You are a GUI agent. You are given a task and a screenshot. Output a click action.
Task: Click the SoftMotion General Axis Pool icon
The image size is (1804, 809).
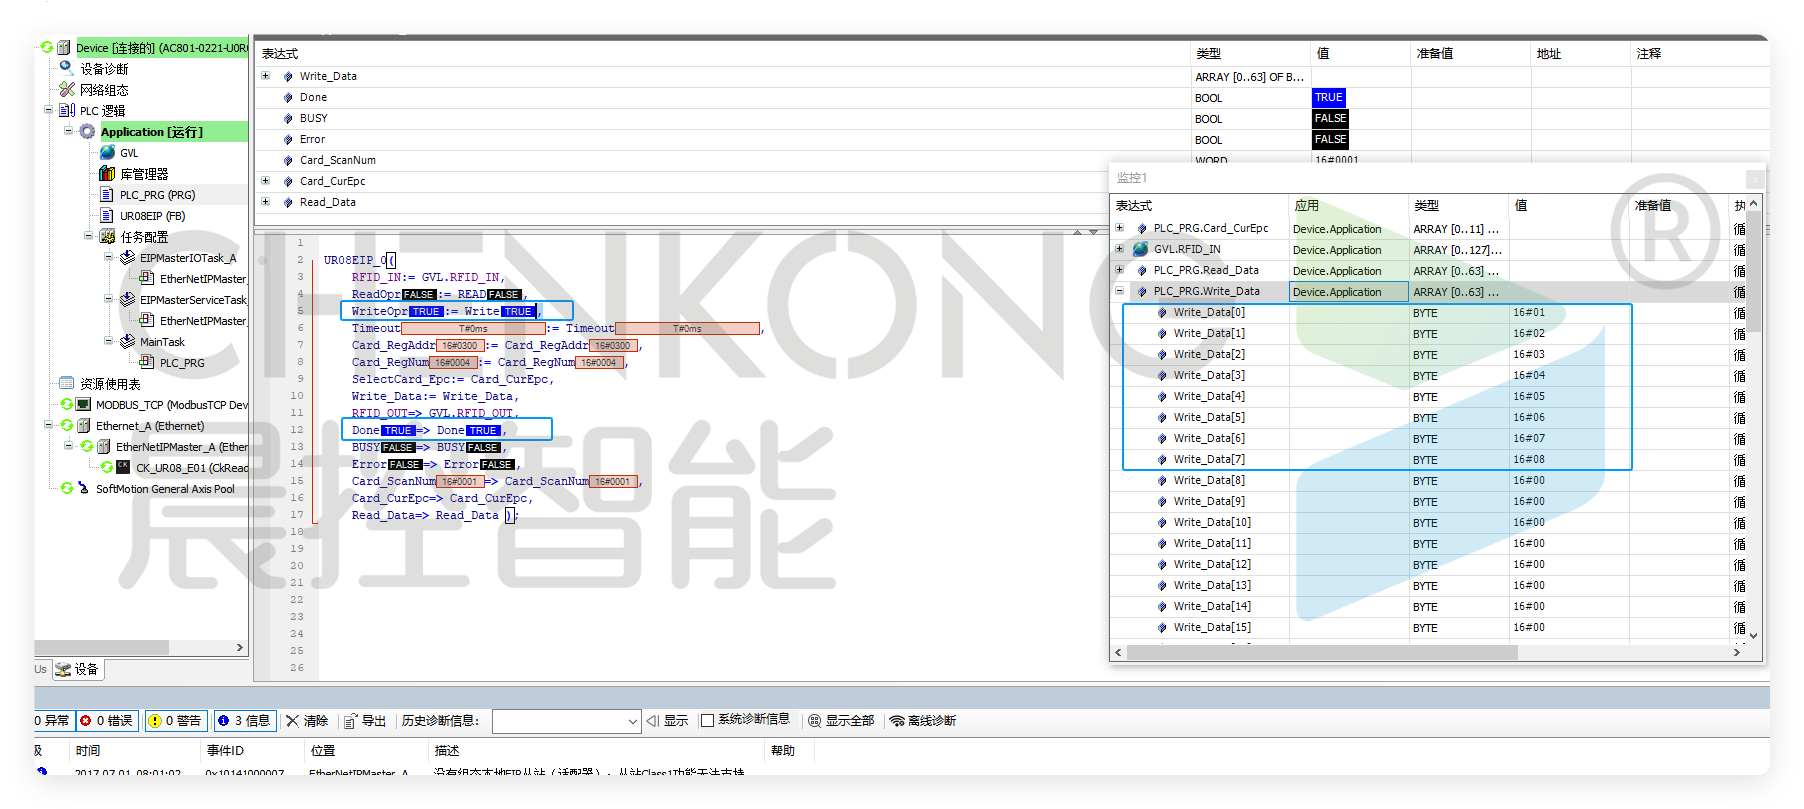pyautogui.click(x=84, y=488)
